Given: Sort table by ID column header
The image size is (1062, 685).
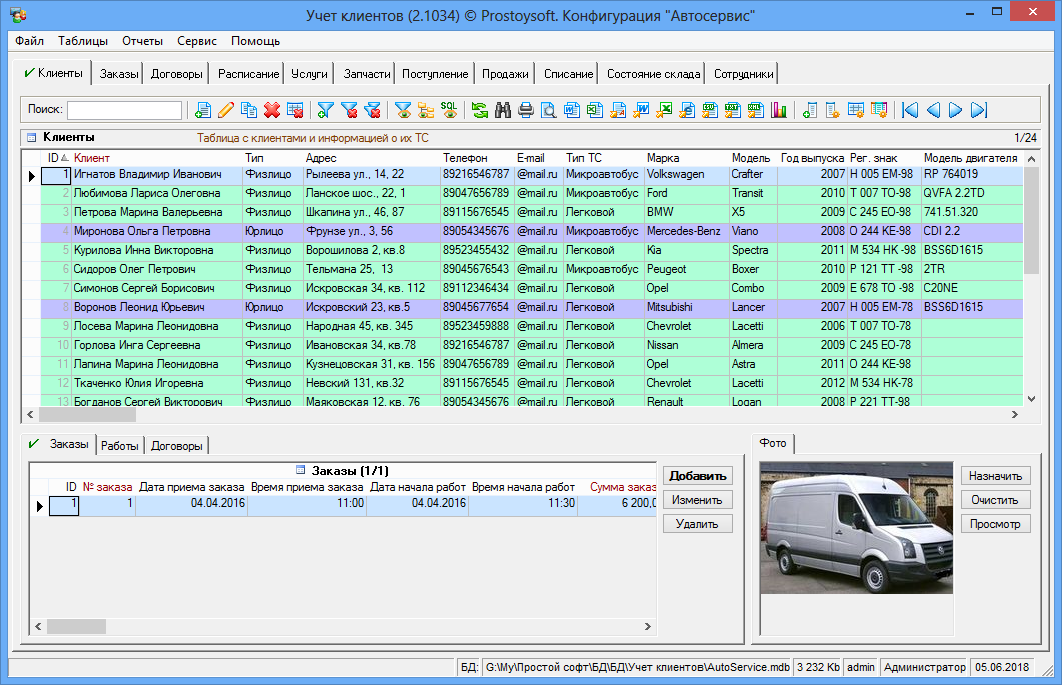Looking at the screenshot, I should click(54, 158).
